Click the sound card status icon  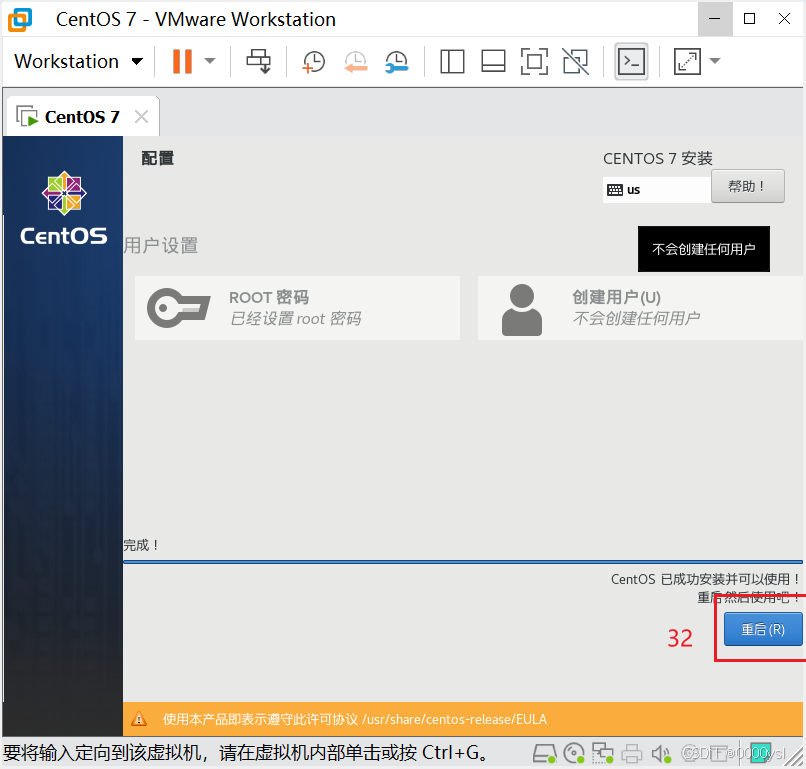coord(661,754)
